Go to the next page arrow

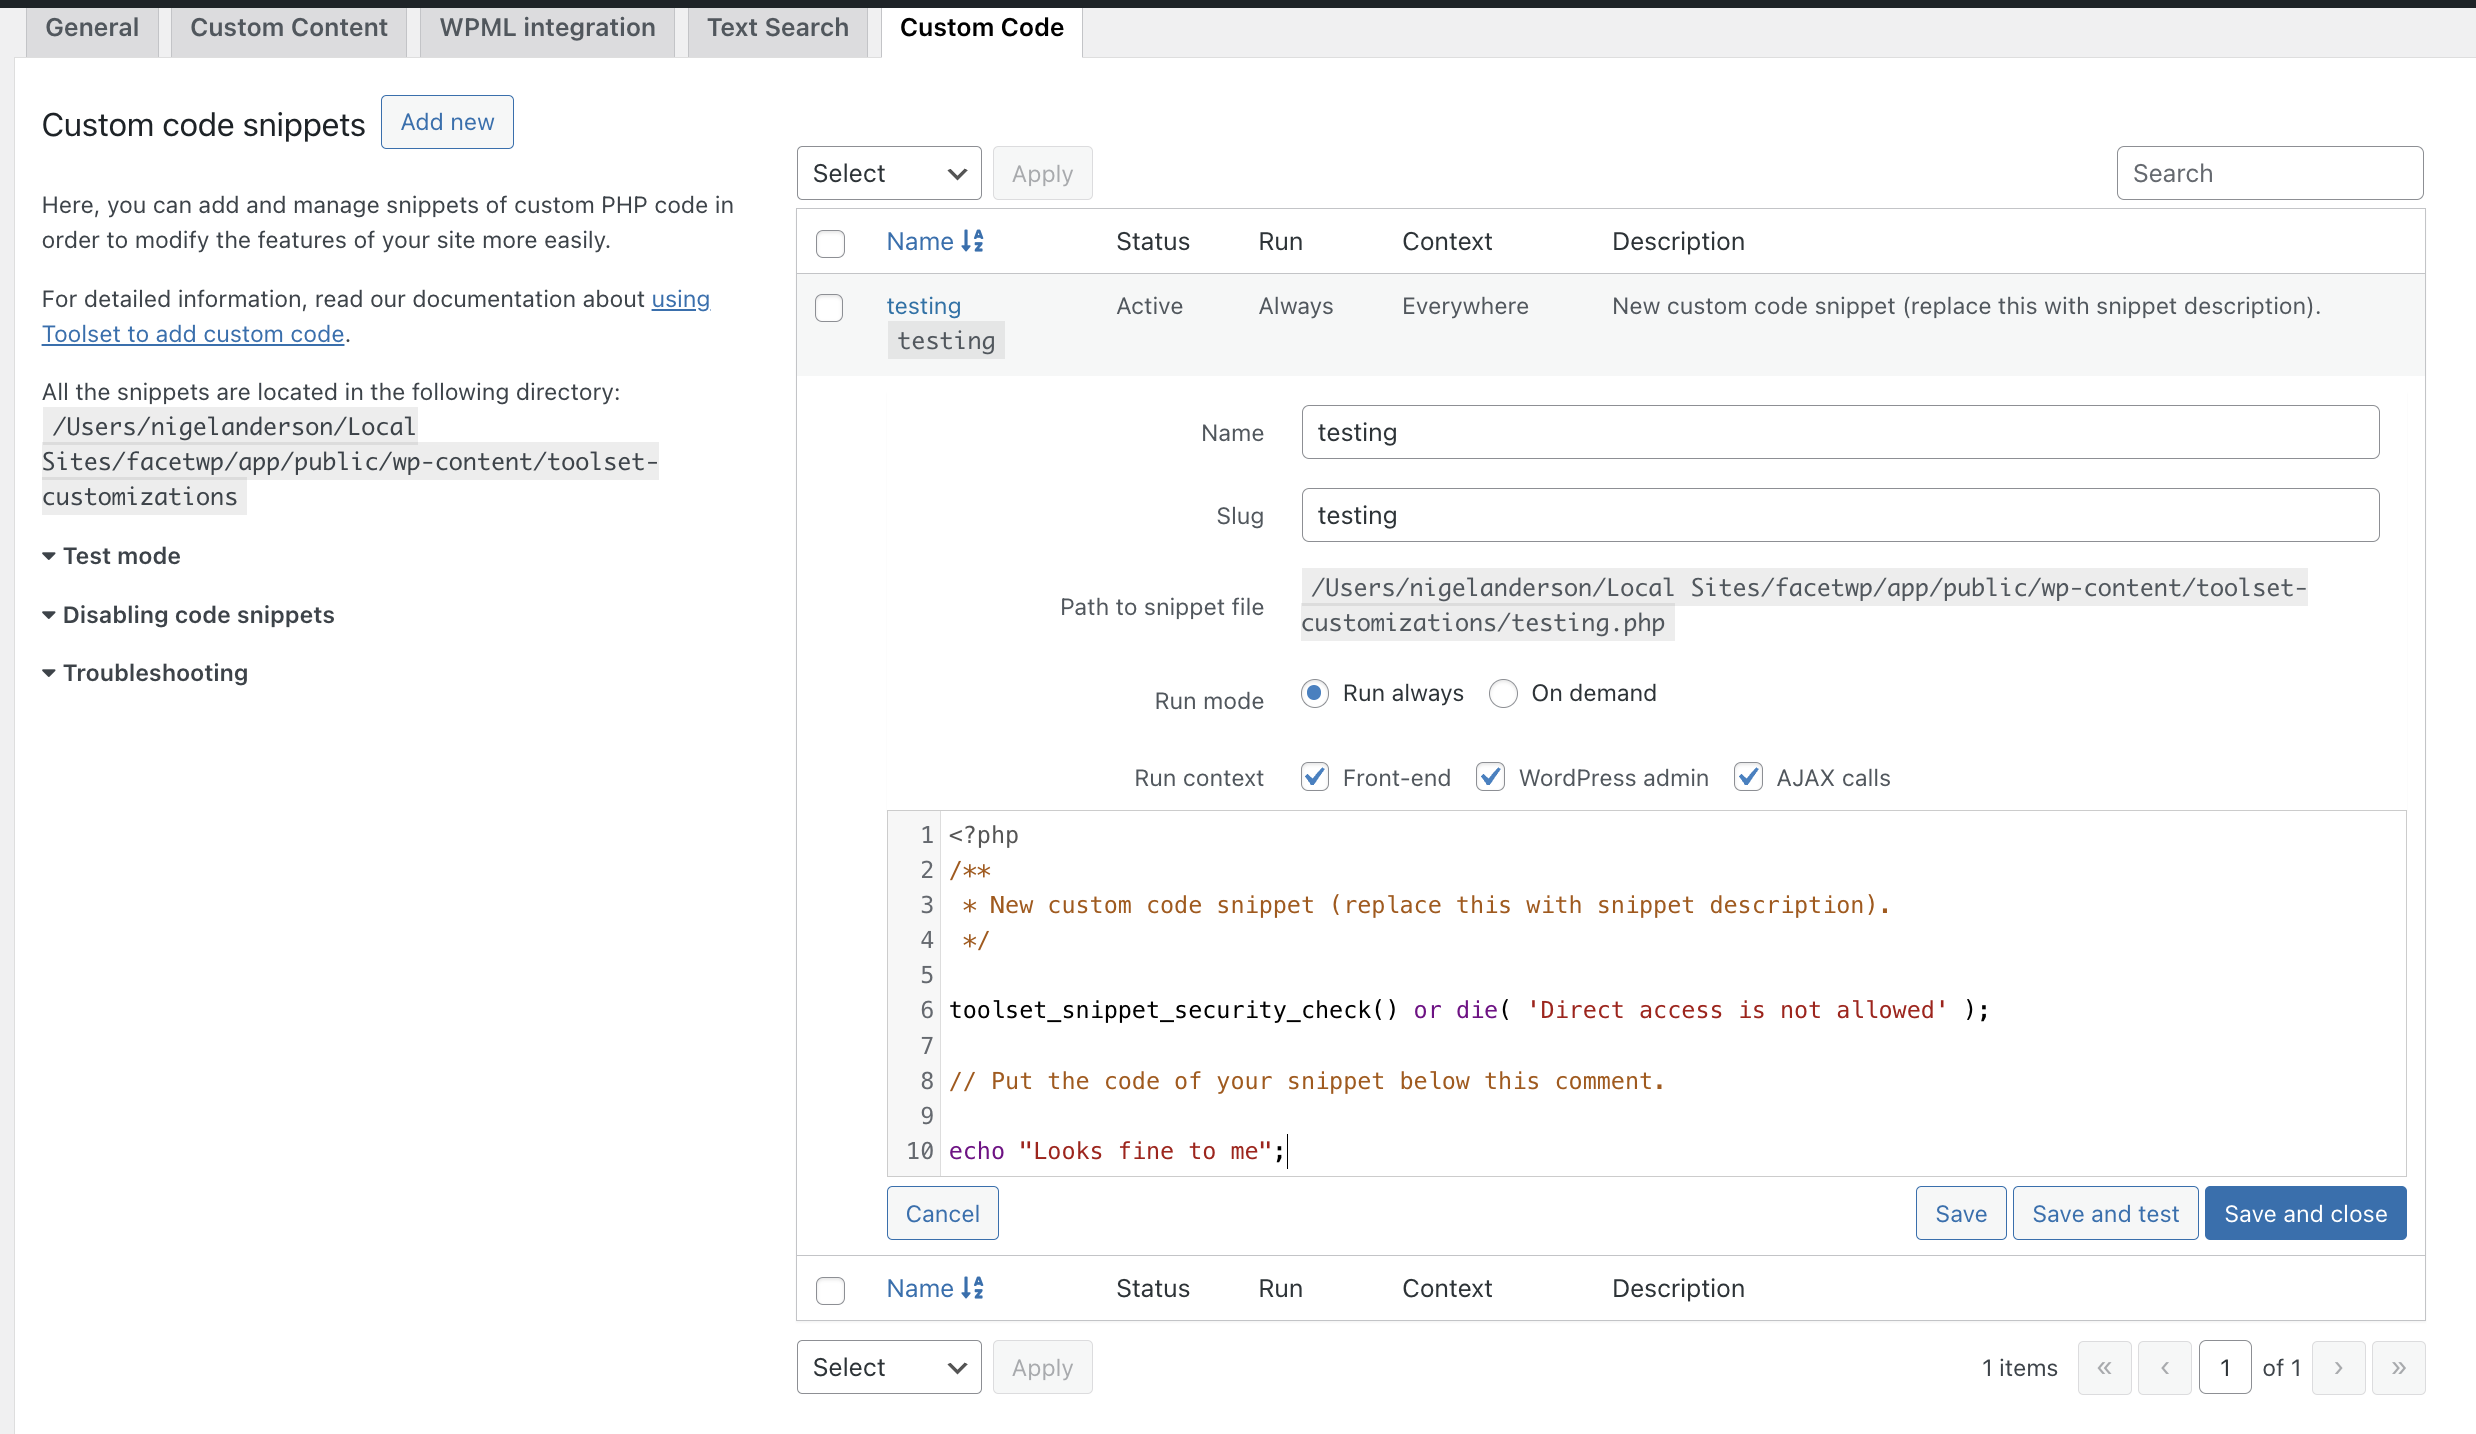click(2339, 1367)
